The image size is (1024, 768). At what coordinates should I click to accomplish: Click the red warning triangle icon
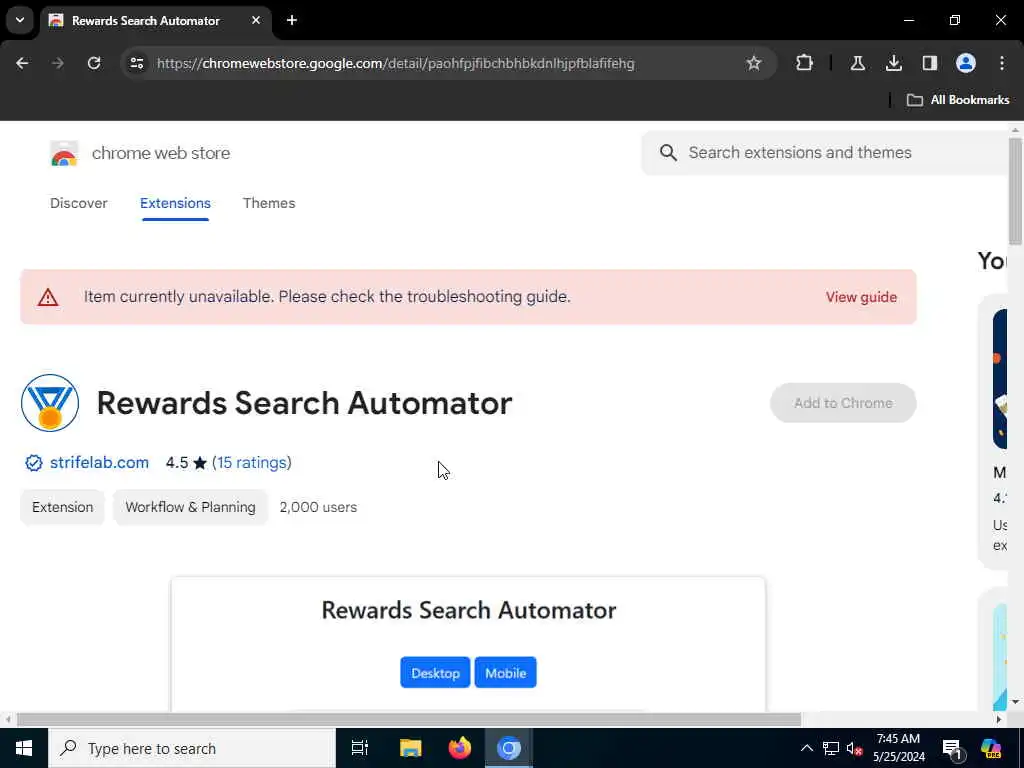point(48,298)
